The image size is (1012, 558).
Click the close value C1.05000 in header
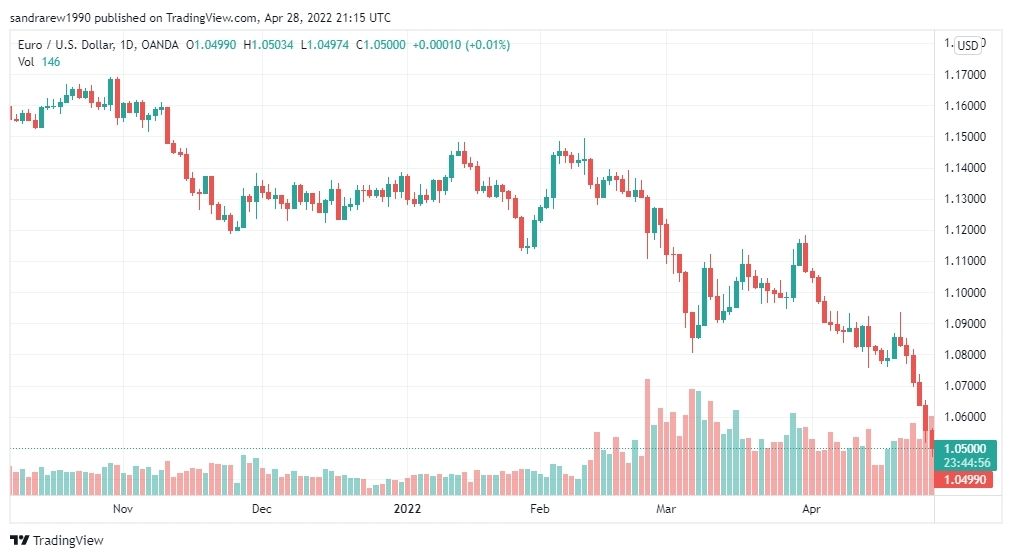click(381, 45)
